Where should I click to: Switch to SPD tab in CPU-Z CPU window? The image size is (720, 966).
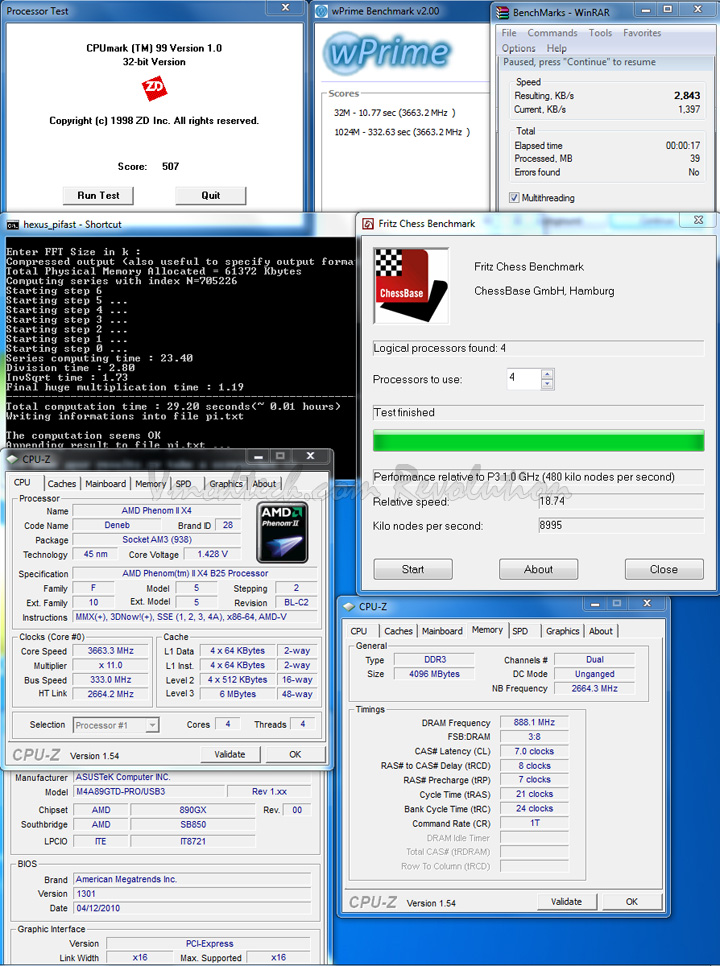[183, 484]
